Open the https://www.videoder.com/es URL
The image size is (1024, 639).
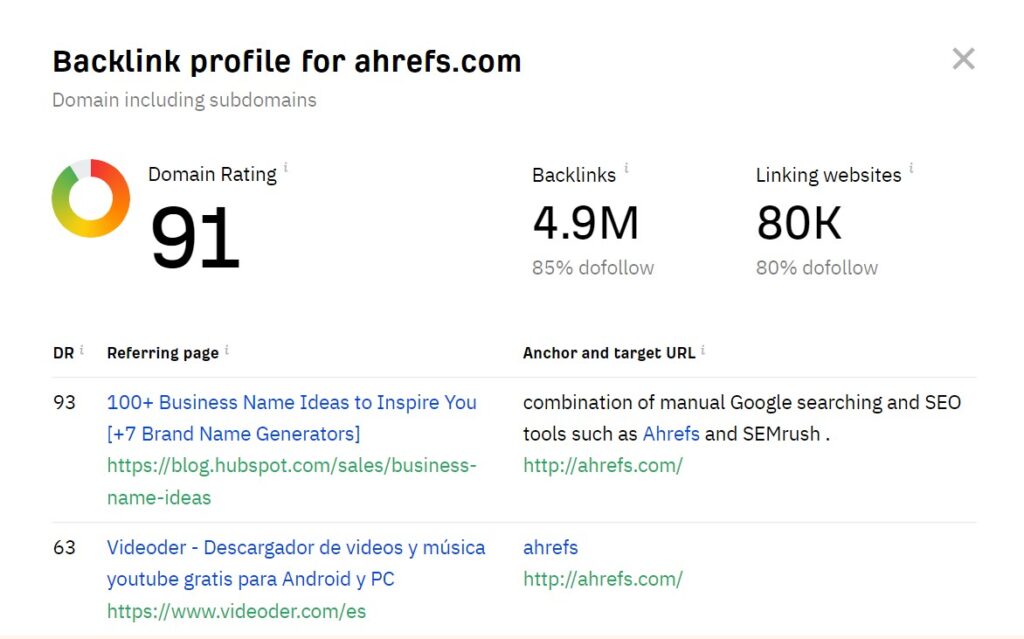[236, 611]
